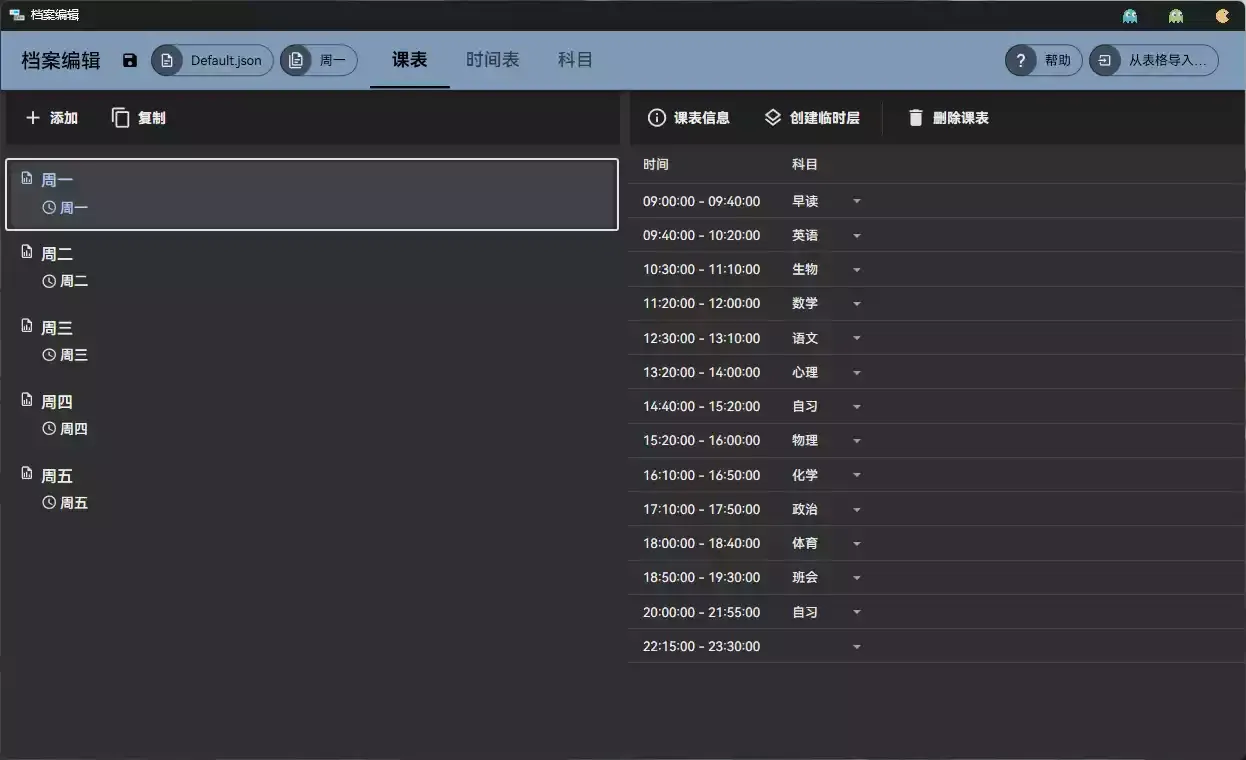Click the schedule file icon beside 周三
The height and width of the screenshot is (760, 1246).
[x=27, y=326]
